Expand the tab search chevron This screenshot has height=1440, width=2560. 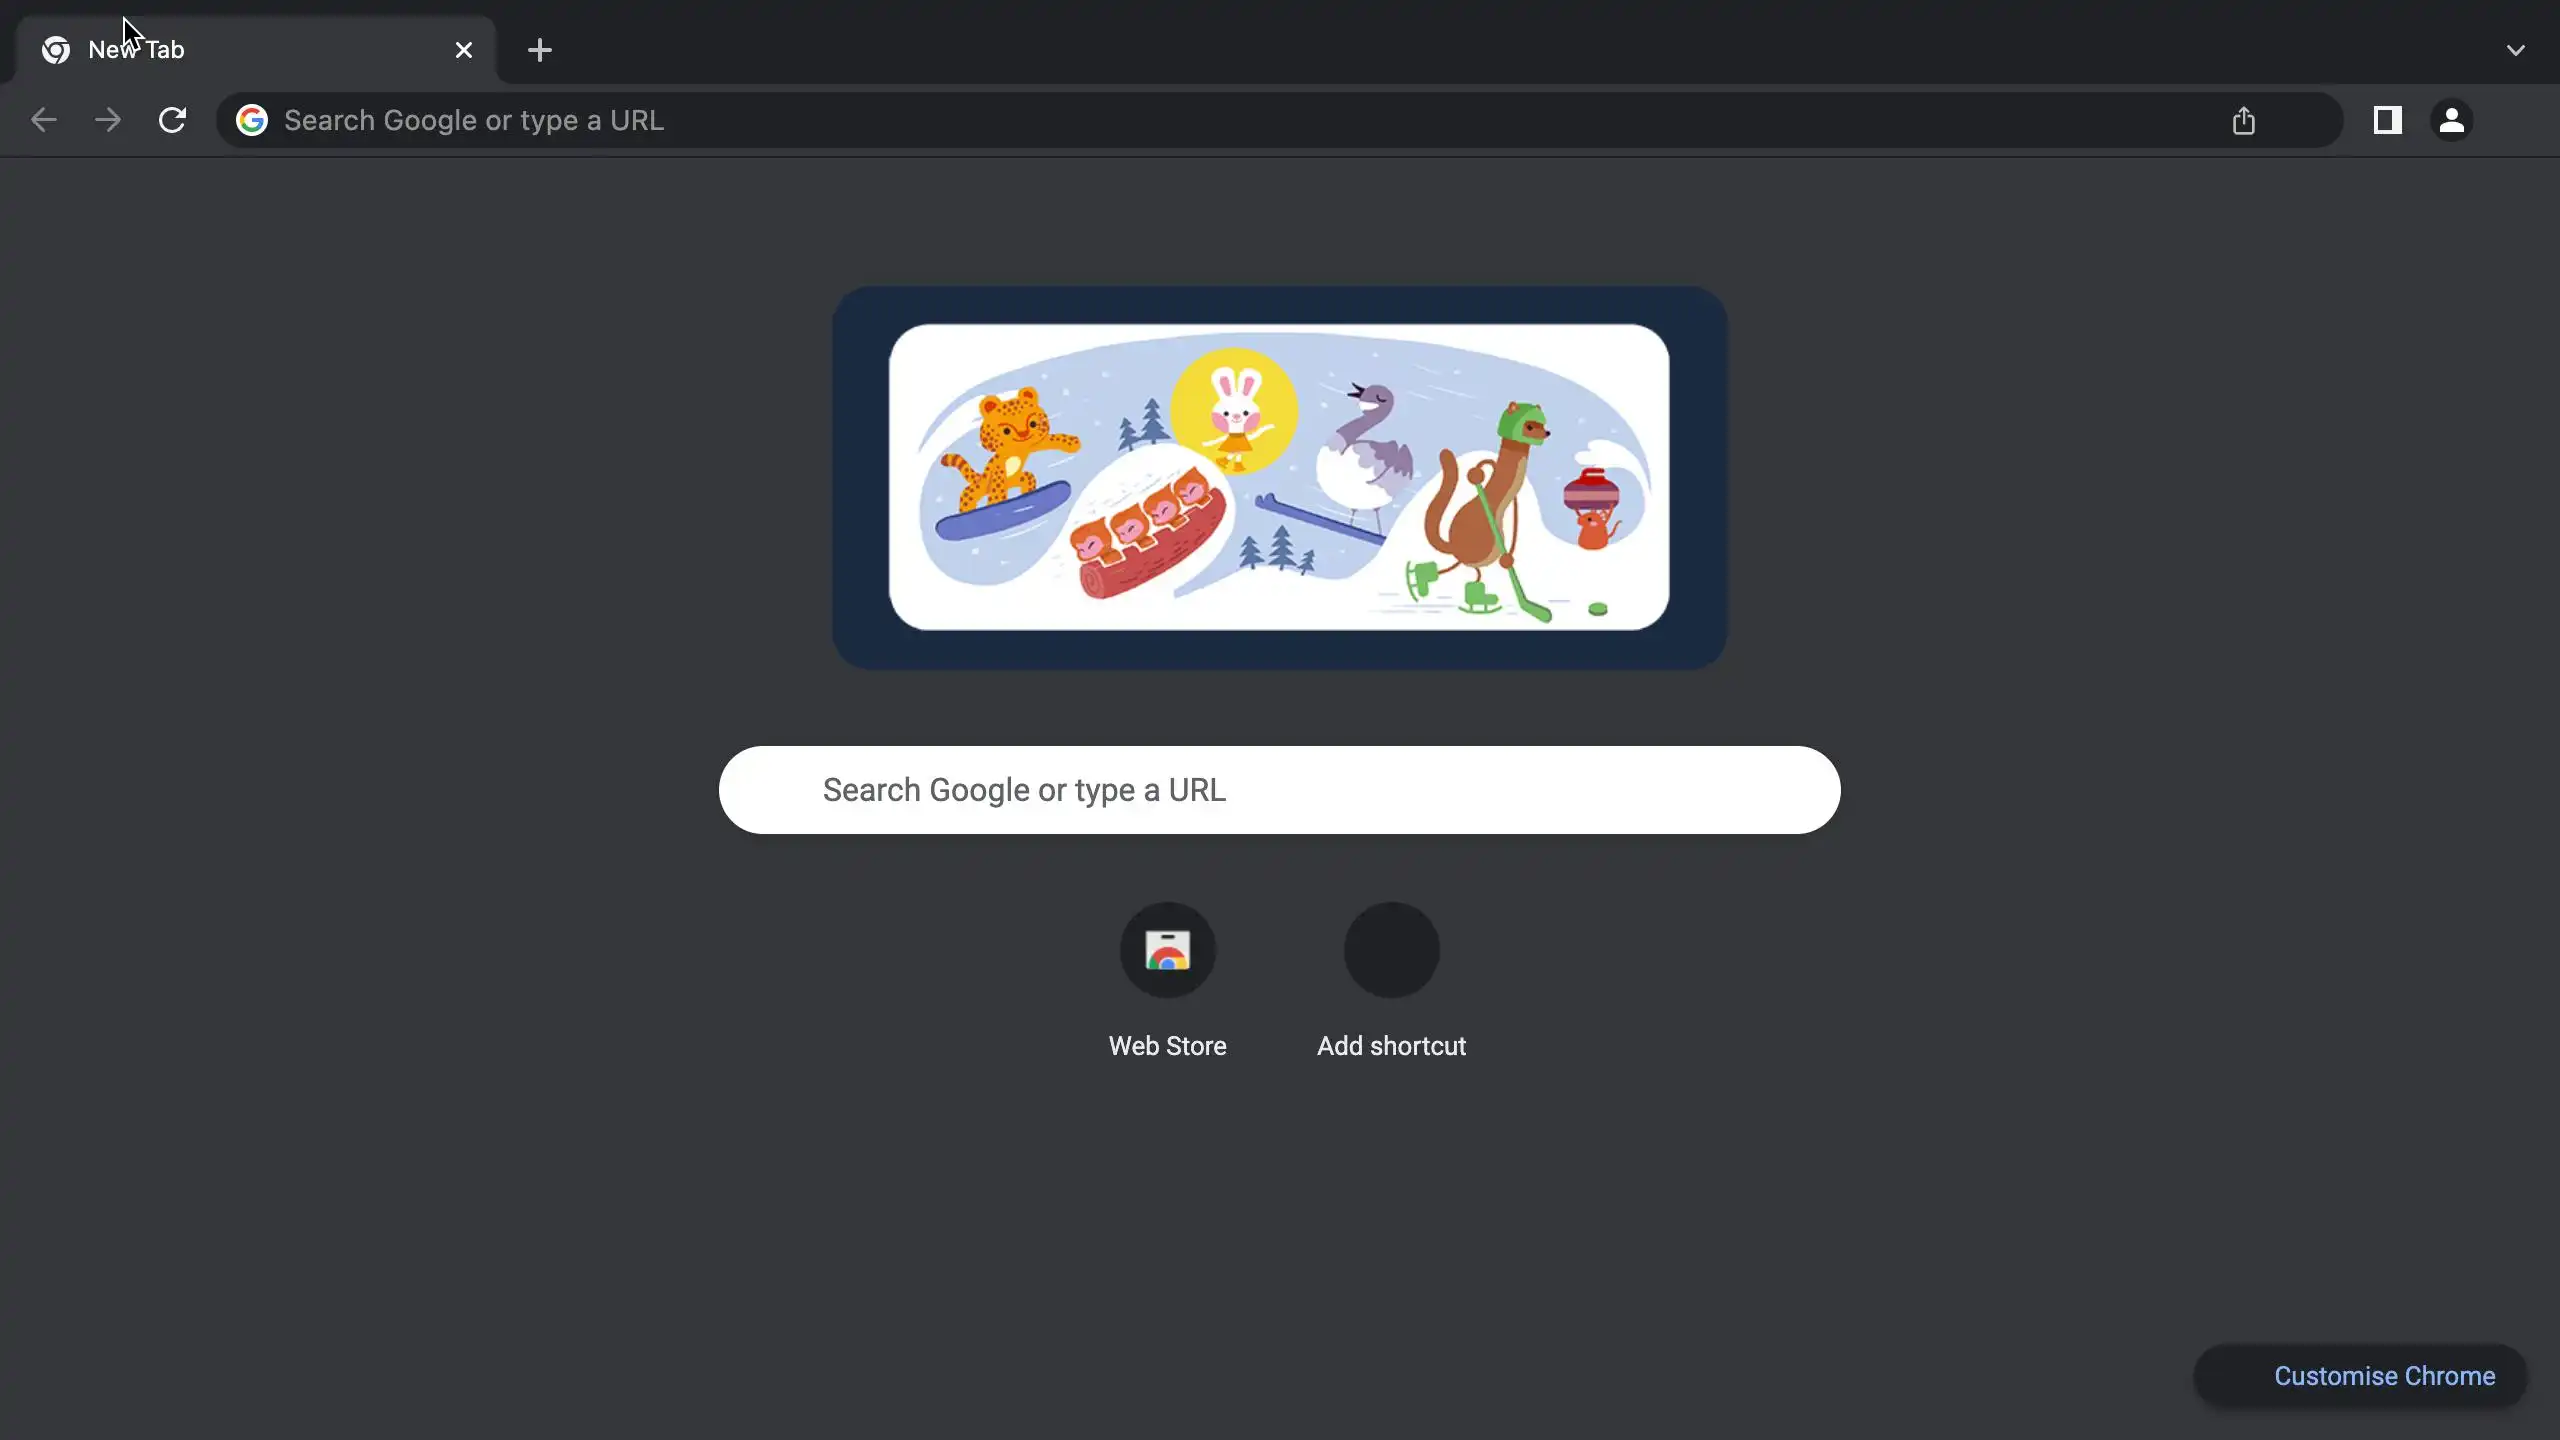tap(2516, 50)
